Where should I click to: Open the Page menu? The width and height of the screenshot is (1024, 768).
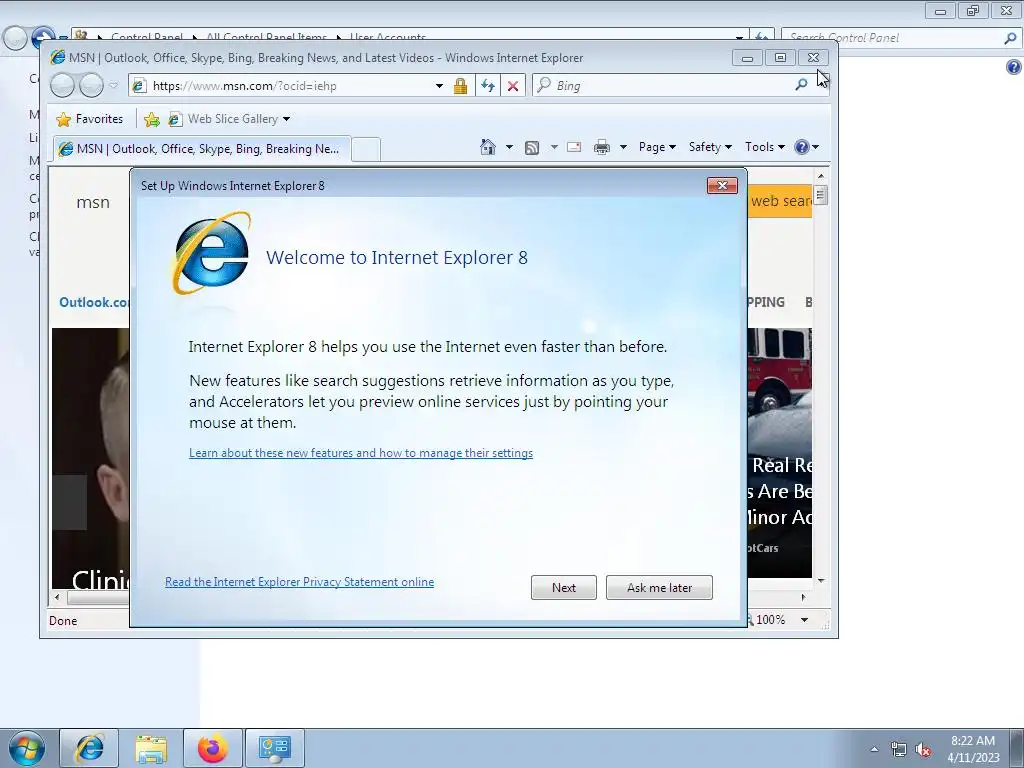657,147
